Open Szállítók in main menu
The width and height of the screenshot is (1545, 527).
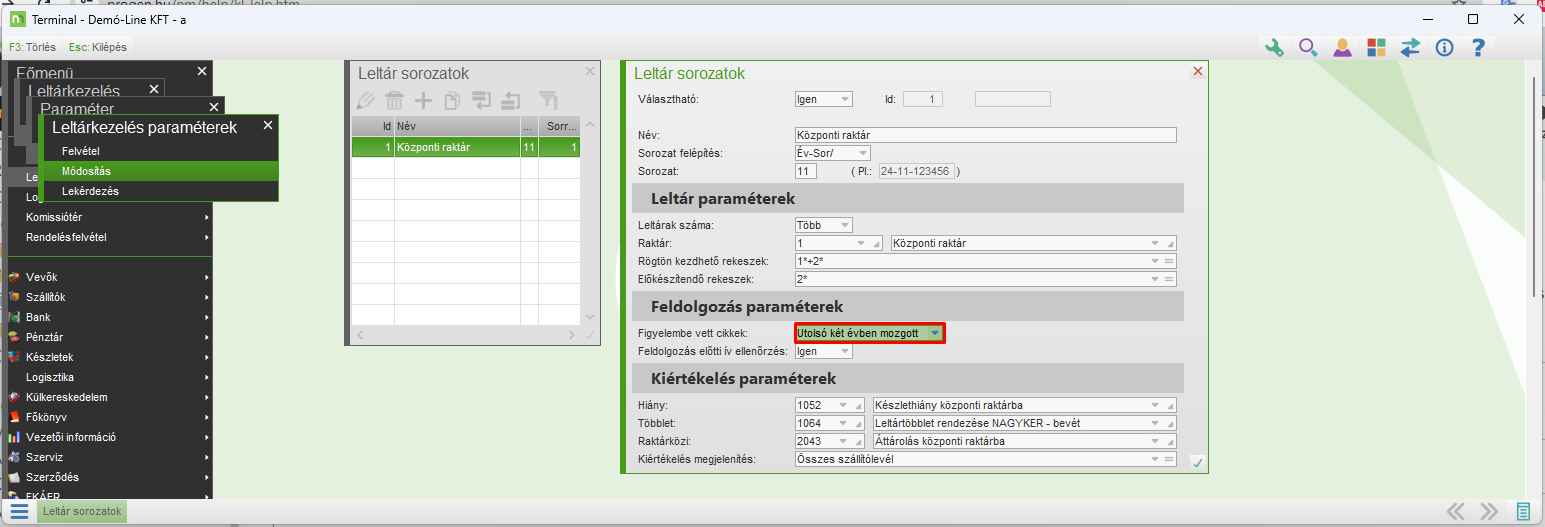coord(110,297)
